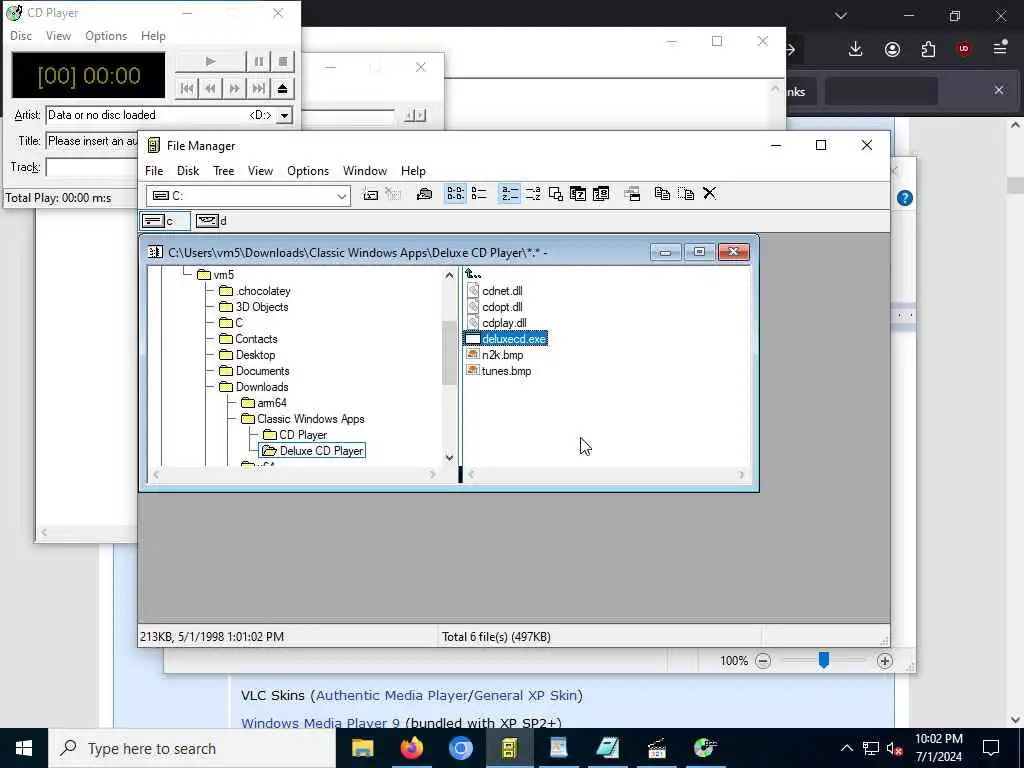Image resolution: width=1024 pixels, height=768 pixels.
Task: Click Eject button in CD Player
Action: point(283,88)
